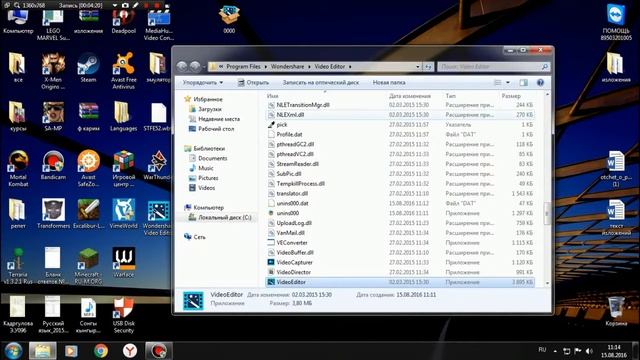Show hidden system tray icons
This screenshot has width=640, height=360.
point(555,351)
